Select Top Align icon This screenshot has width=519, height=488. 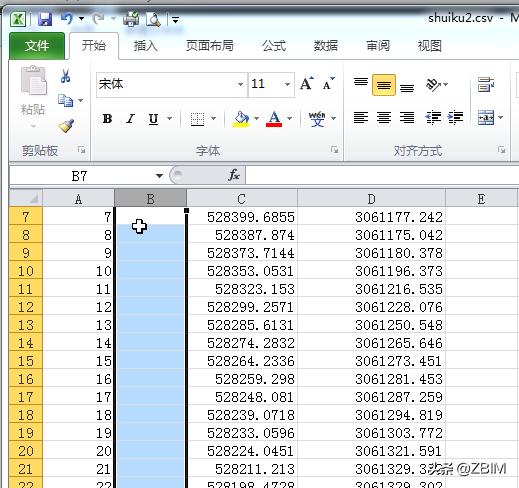(361, 83)
